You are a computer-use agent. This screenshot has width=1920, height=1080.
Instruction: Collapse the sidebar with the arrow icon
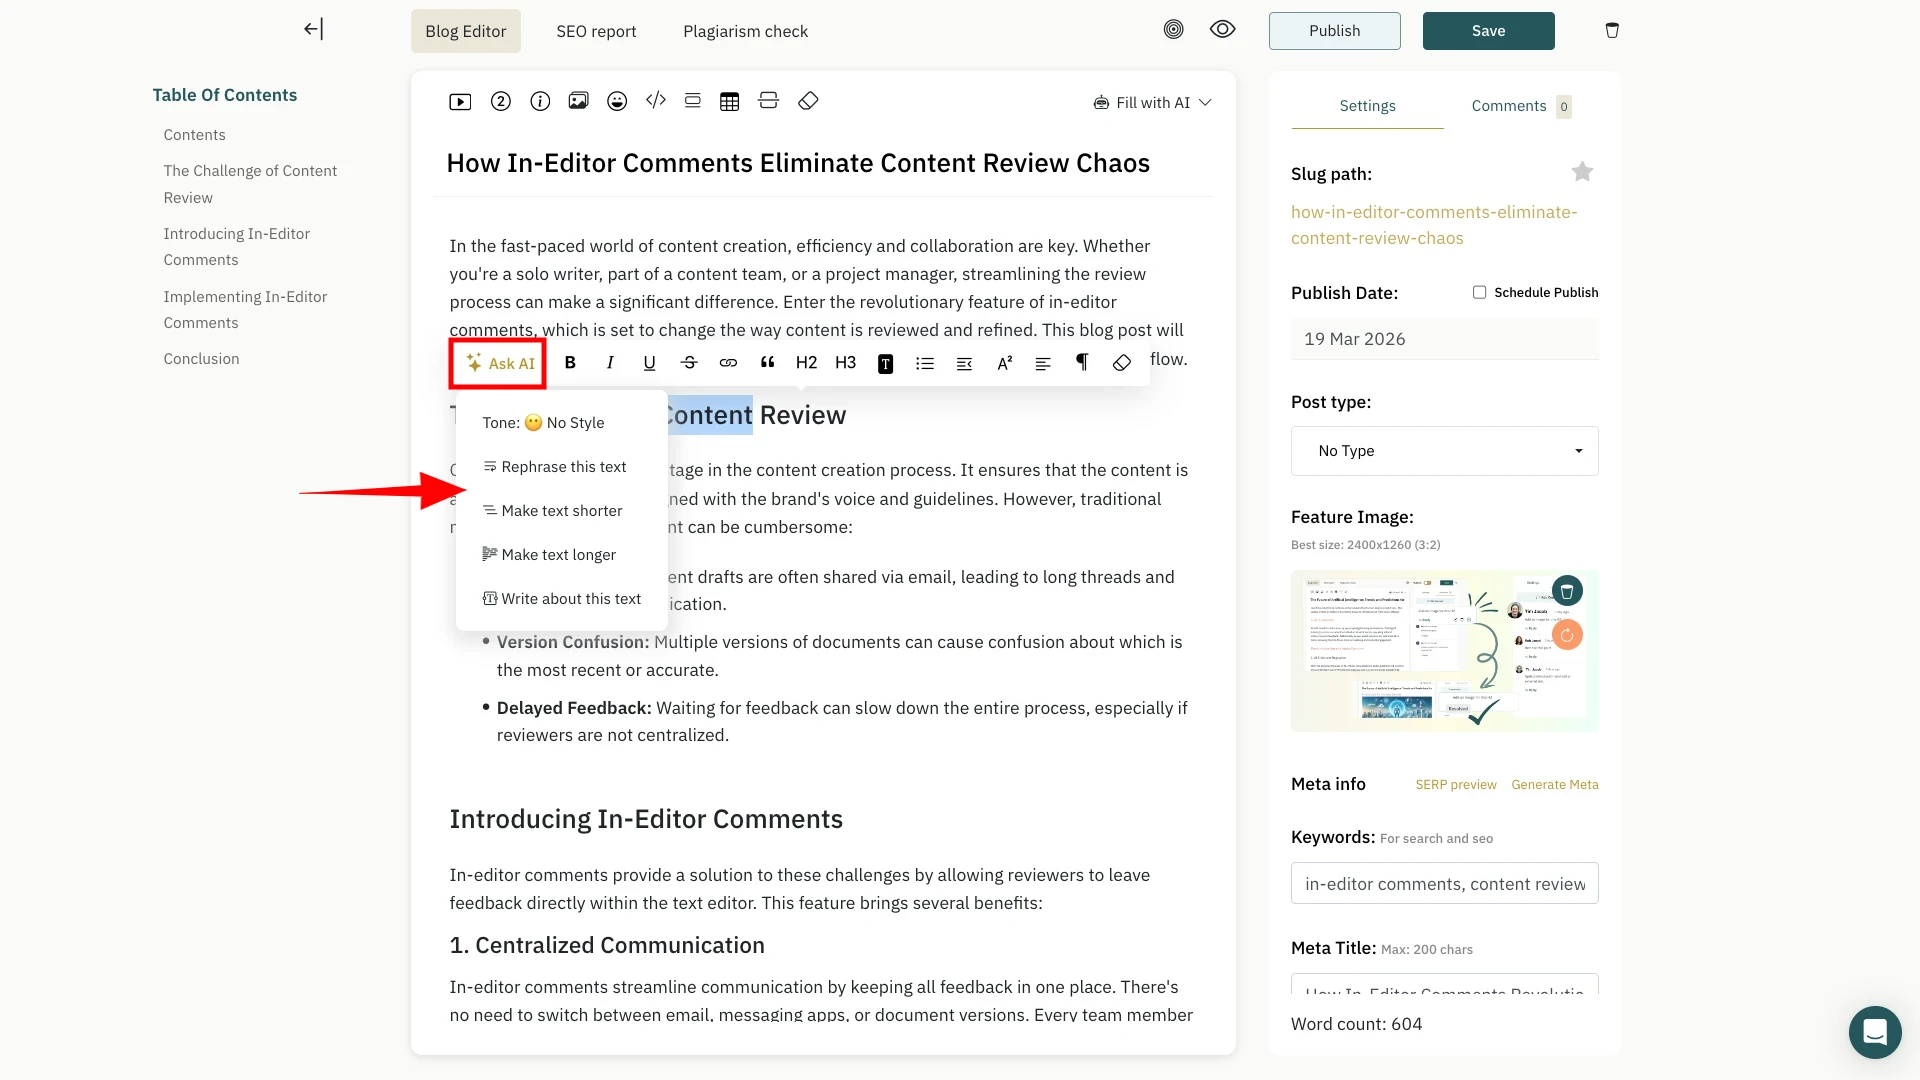313,30
